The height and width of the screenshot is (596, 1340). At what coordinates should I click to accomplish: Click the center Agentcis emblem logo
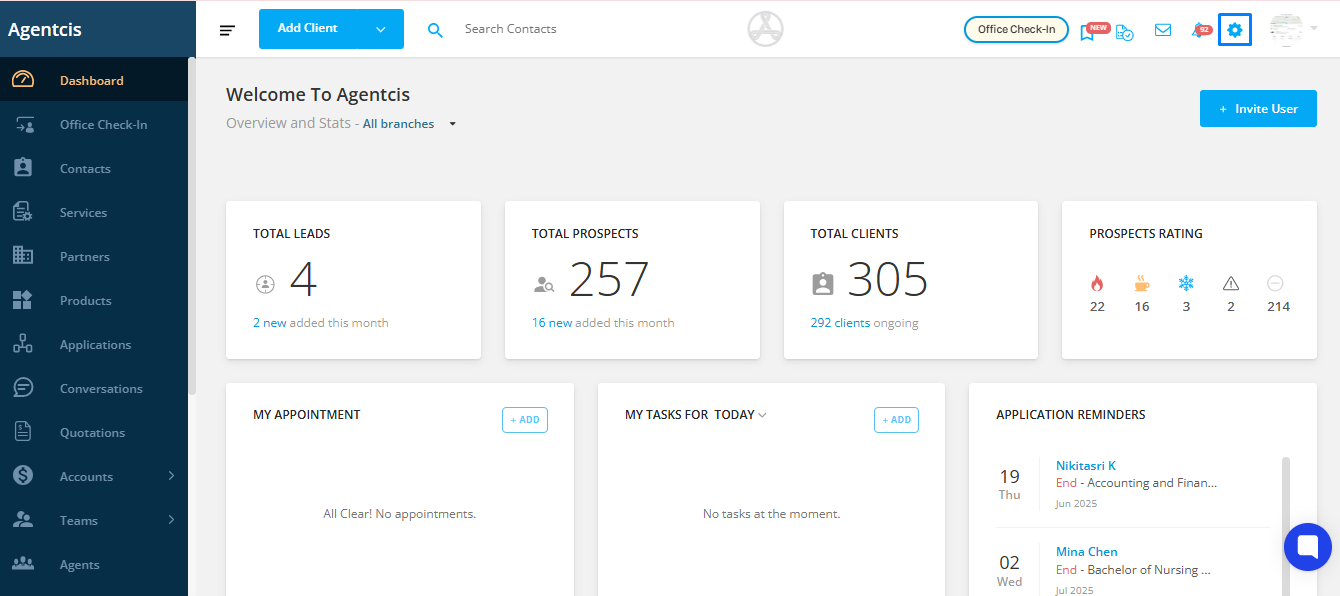[x=765, y=30]
